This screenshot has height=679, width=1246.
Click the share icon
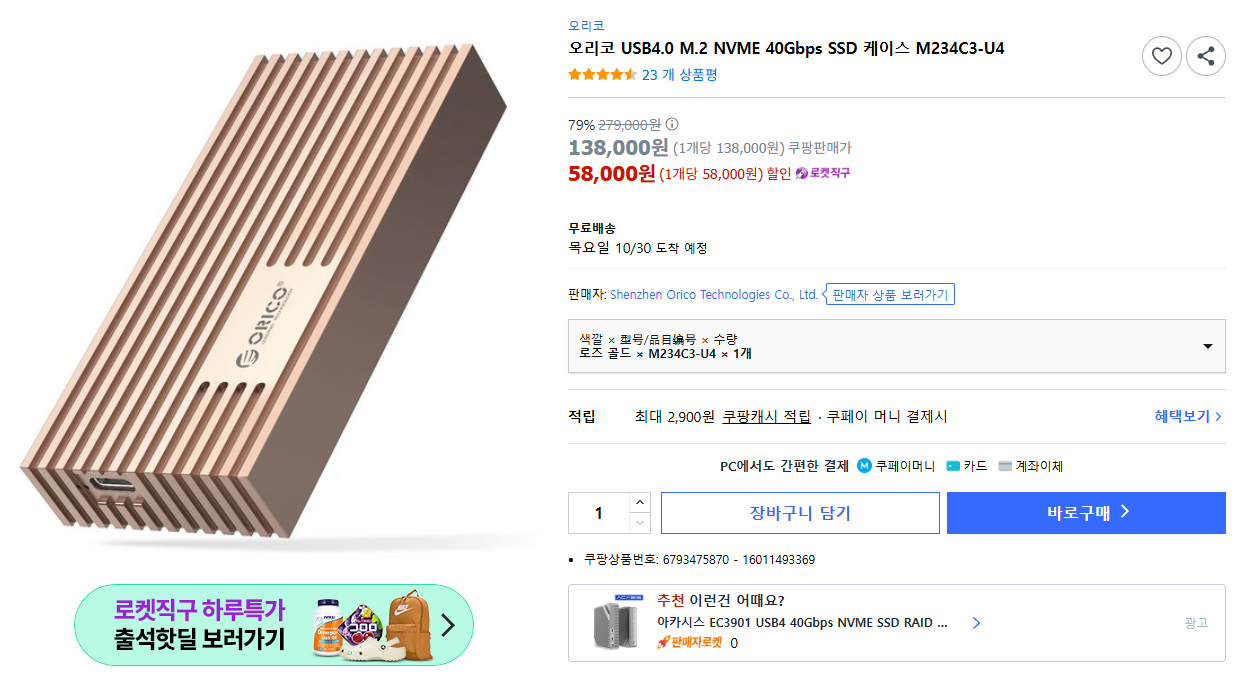pyautogui.click(x=1205, y=56)
